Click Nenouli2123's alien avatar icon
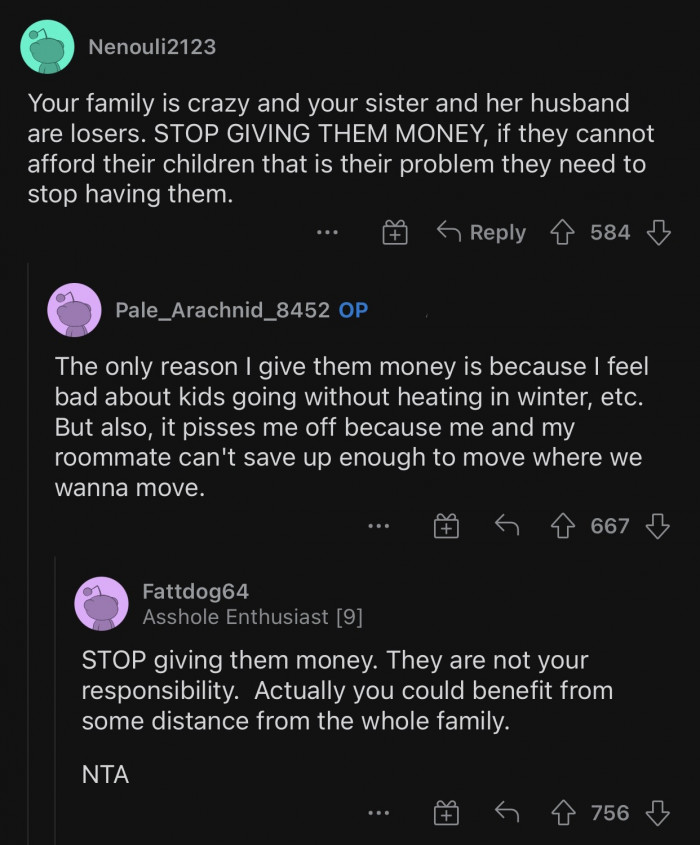Viewport: 700px width, 845px height. [47, 46]
